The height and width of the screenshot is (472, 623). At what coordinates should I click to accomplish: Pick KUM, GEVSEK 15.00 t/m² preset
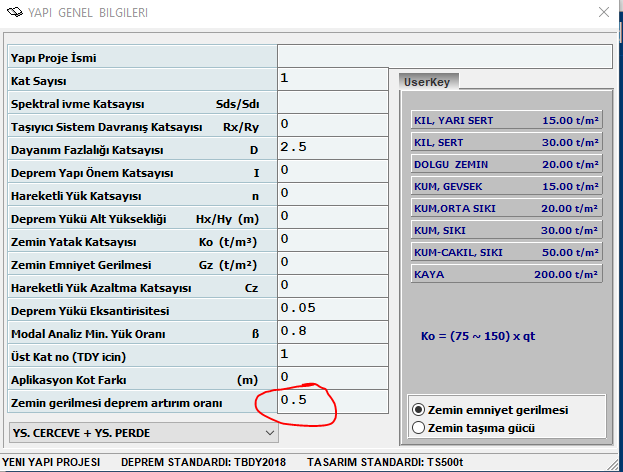(x=505, y=186)
